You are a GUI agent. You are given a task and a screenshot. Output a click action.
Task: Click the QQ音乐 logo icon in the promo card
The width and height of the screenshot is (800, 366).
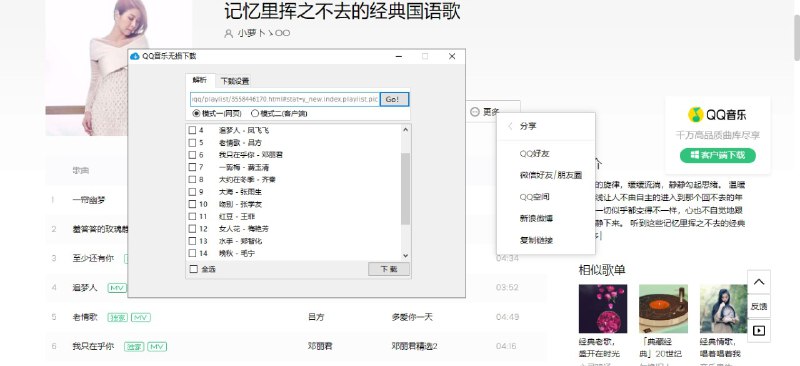coord(695,114)
